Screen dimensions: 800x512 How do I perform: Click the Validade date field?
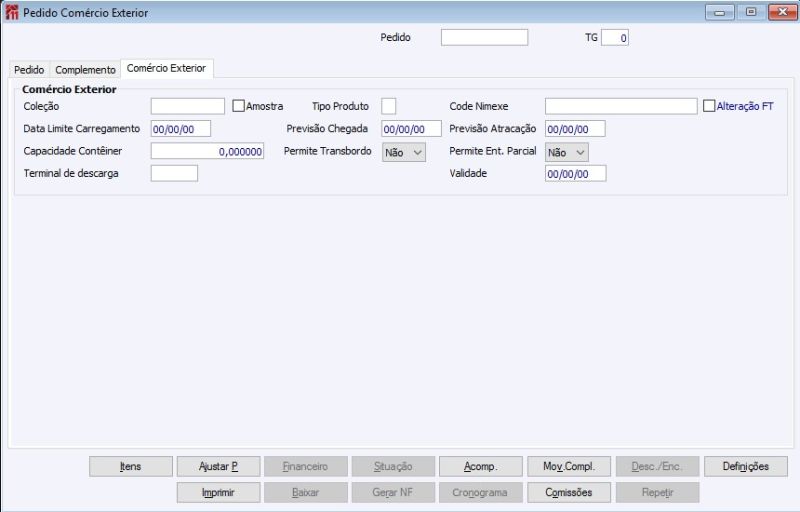click(576, 173)
